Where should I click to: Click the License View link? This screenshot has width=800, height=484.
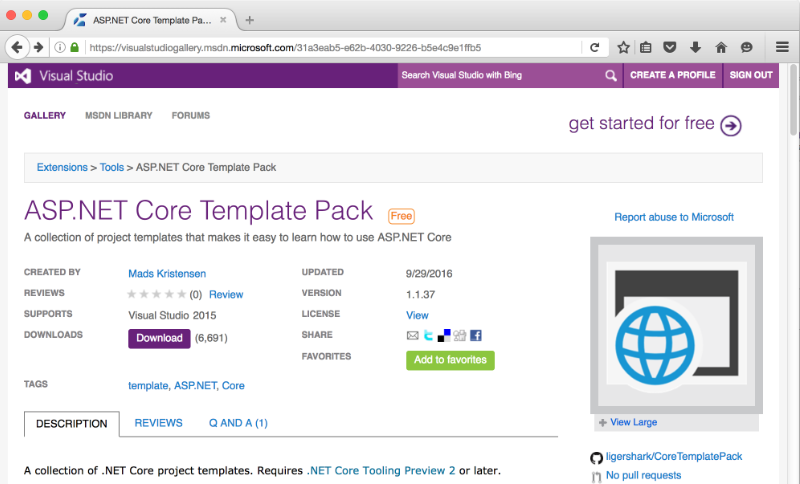417,315
